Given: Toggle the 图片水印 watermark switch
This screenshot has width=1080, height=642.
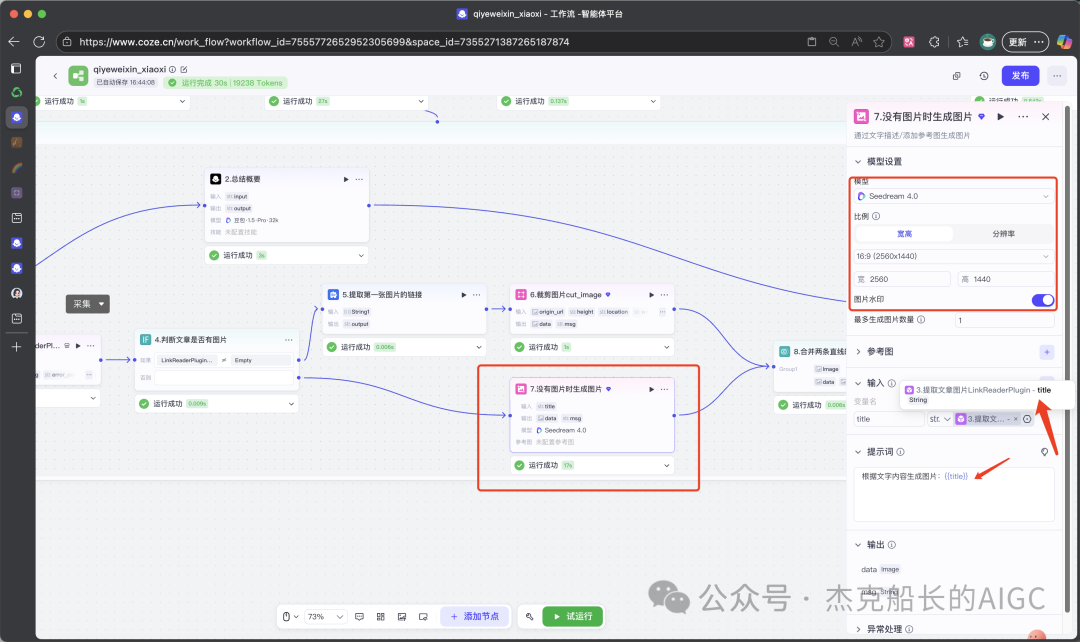Looking at the screenshot, I should click(x=1043, y=300).
